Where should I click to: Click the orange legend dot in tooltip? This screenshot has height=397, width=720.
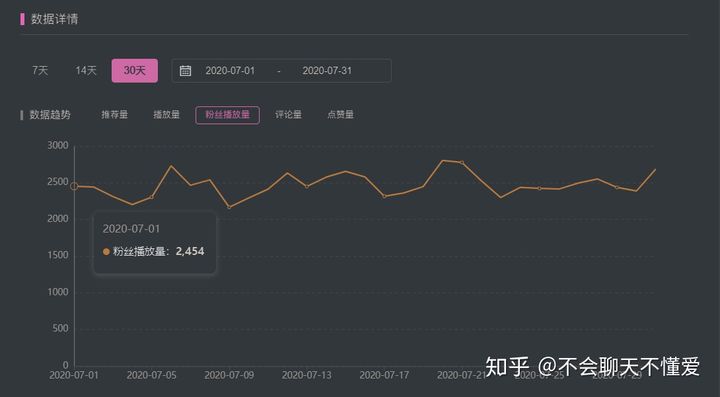[x=106, y=252]
